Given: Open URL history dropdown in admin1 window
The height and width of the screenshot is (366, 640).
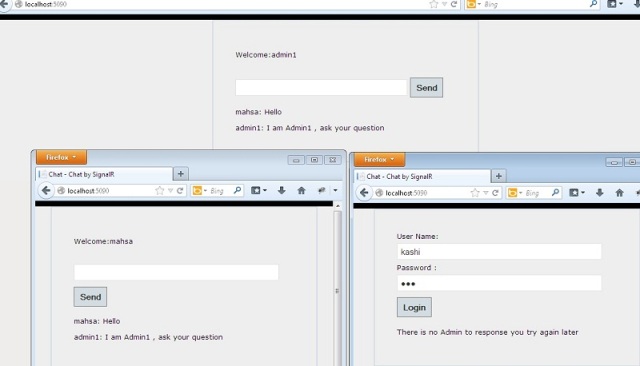Looking at the screenshot, I should [444, 4].
